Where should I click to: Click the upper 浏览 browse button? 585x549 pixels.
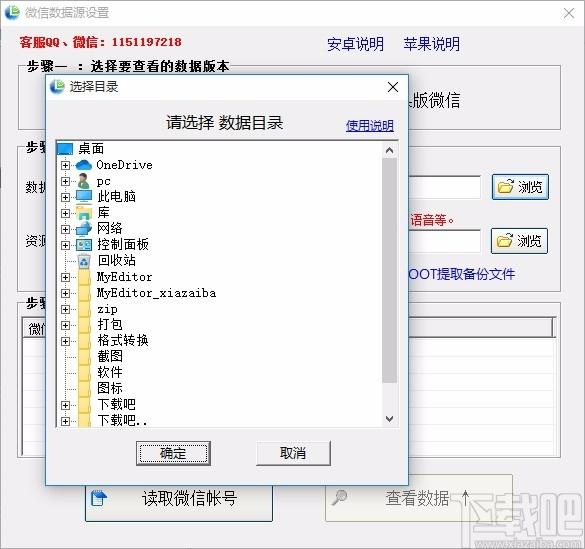[x=520, y=187]
